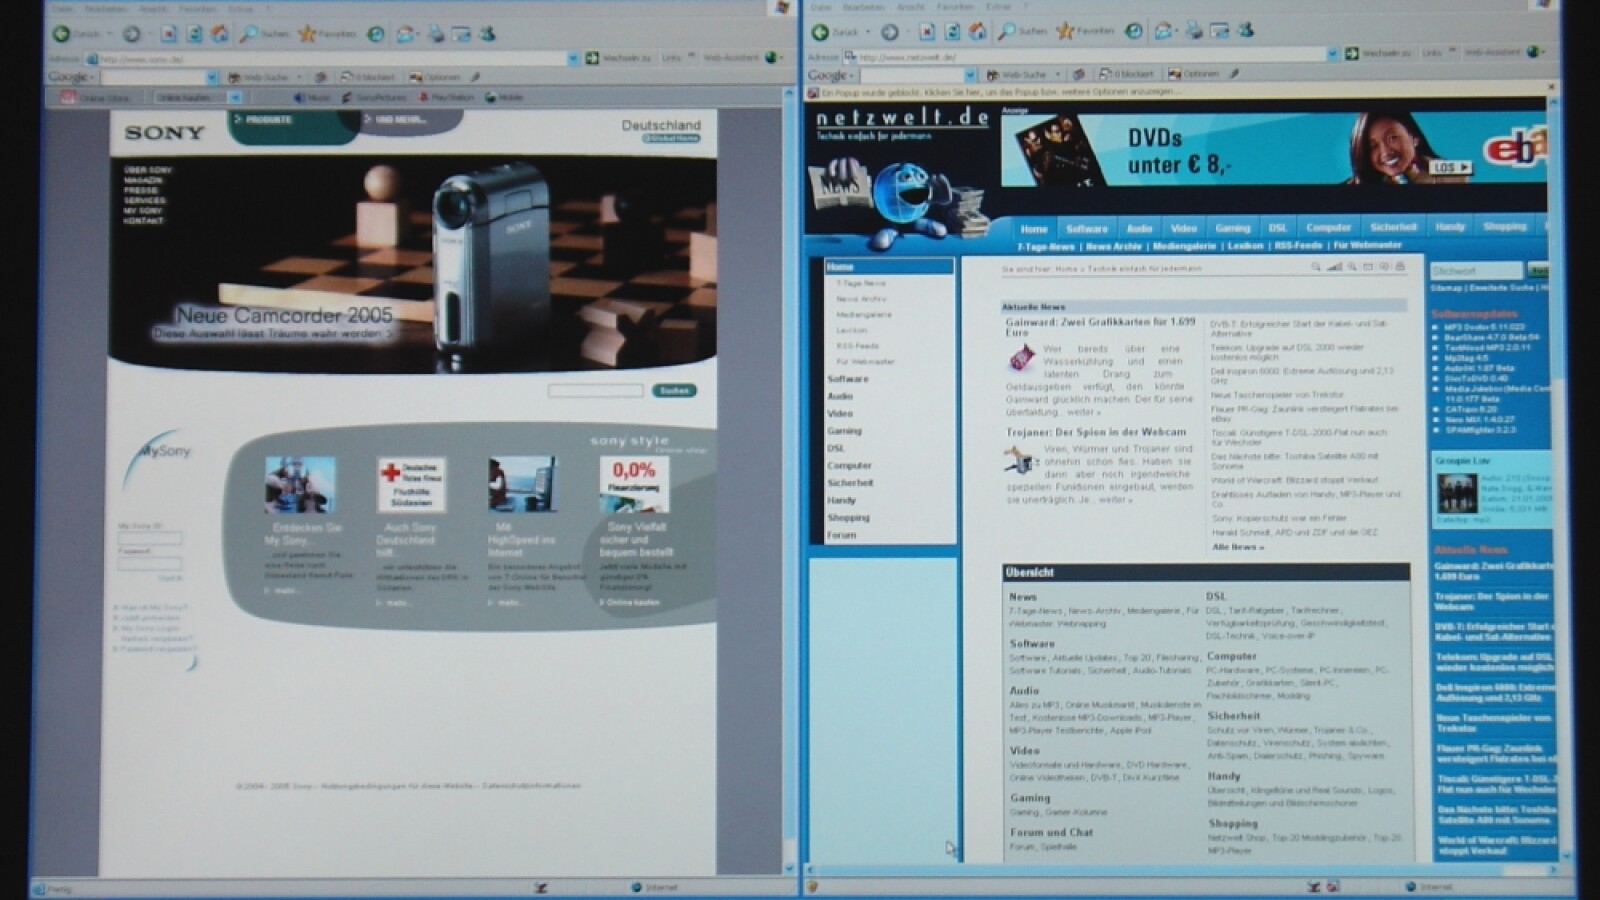
Task: Open Google toolbar search dropdown in netzwelt window
Action: coord(969,75)
